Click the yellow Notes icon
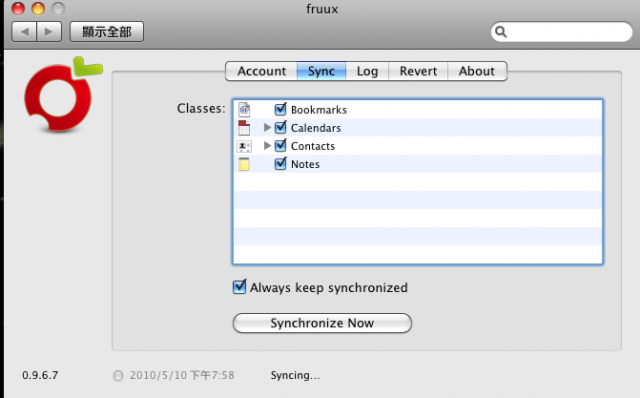The height and width of the screenshot is (398, 640). click(x=244, y=164)
